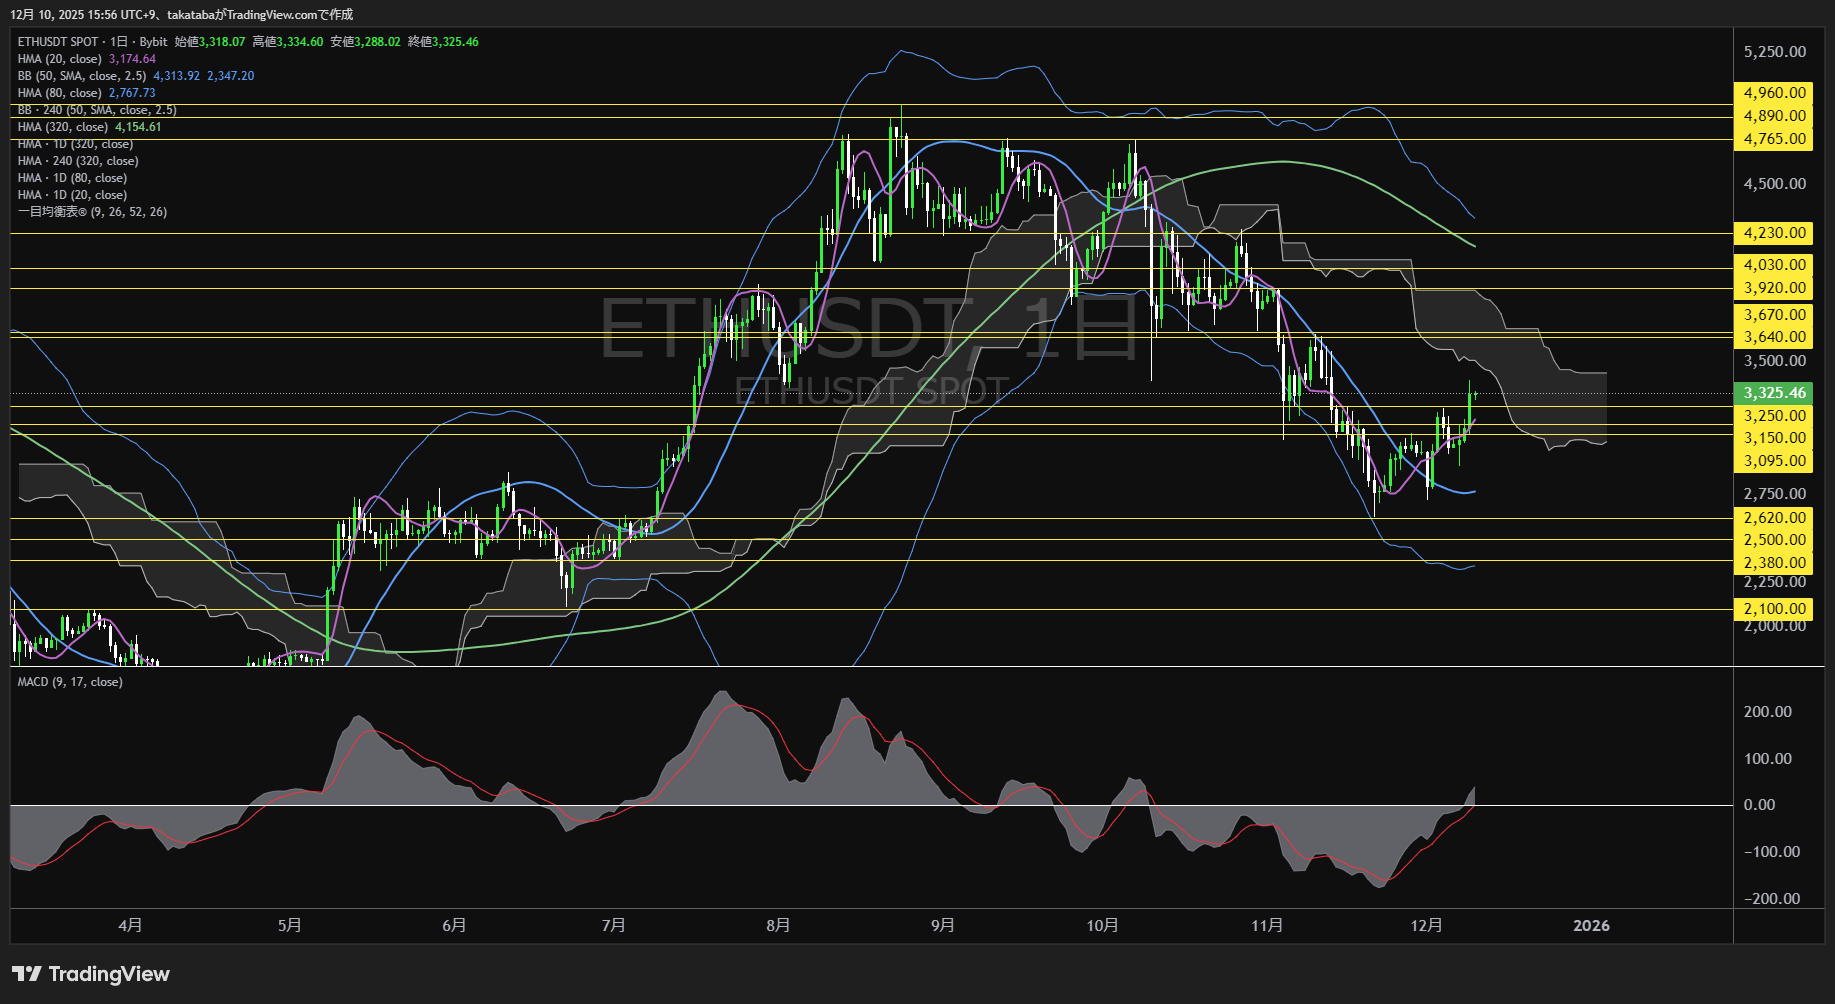
Task: Click the 8月 label on time axis
Action: 778,925
